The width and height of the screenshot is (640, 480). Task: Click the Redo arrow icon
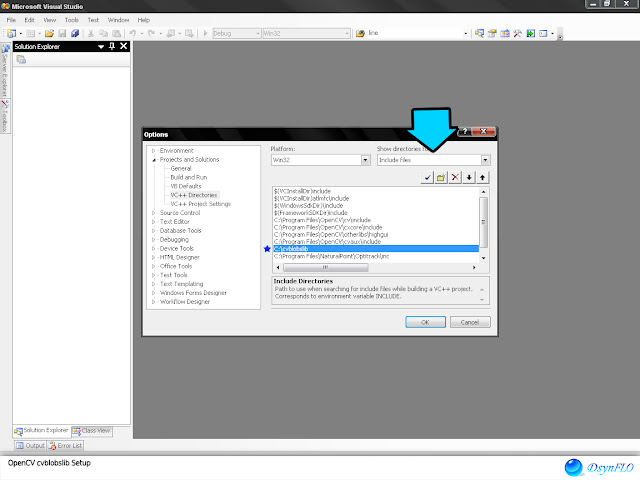pos(151,33)
